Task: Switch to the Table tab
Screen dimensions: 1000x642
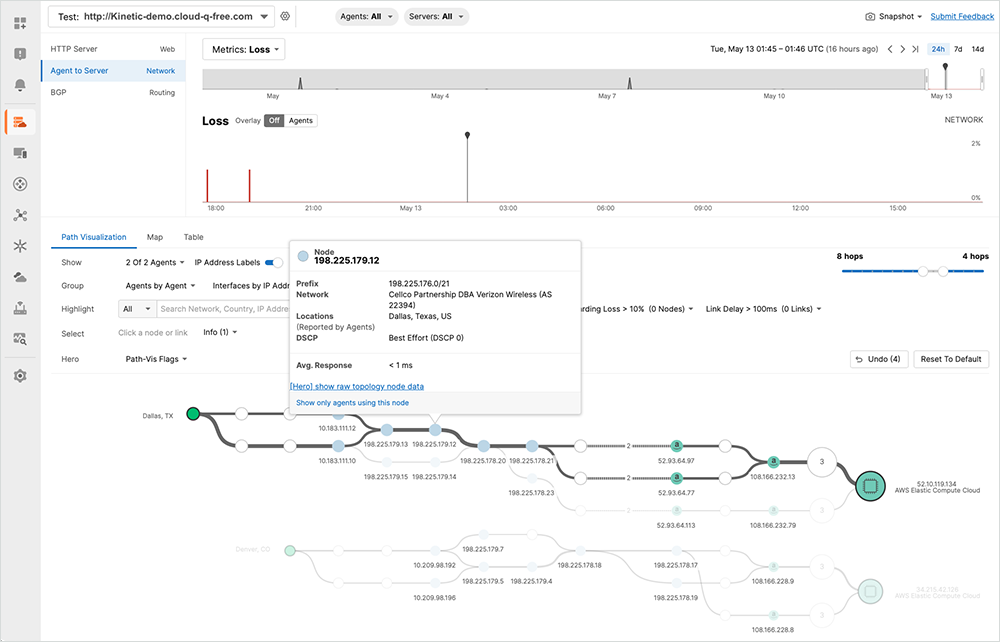Action: click(x=192, y=237)
